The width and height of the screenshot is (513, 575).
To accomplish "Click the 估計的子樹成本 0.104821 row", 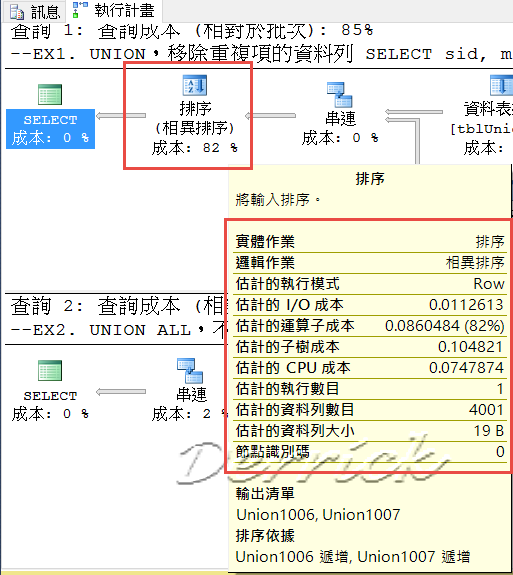I will [370, 347].
